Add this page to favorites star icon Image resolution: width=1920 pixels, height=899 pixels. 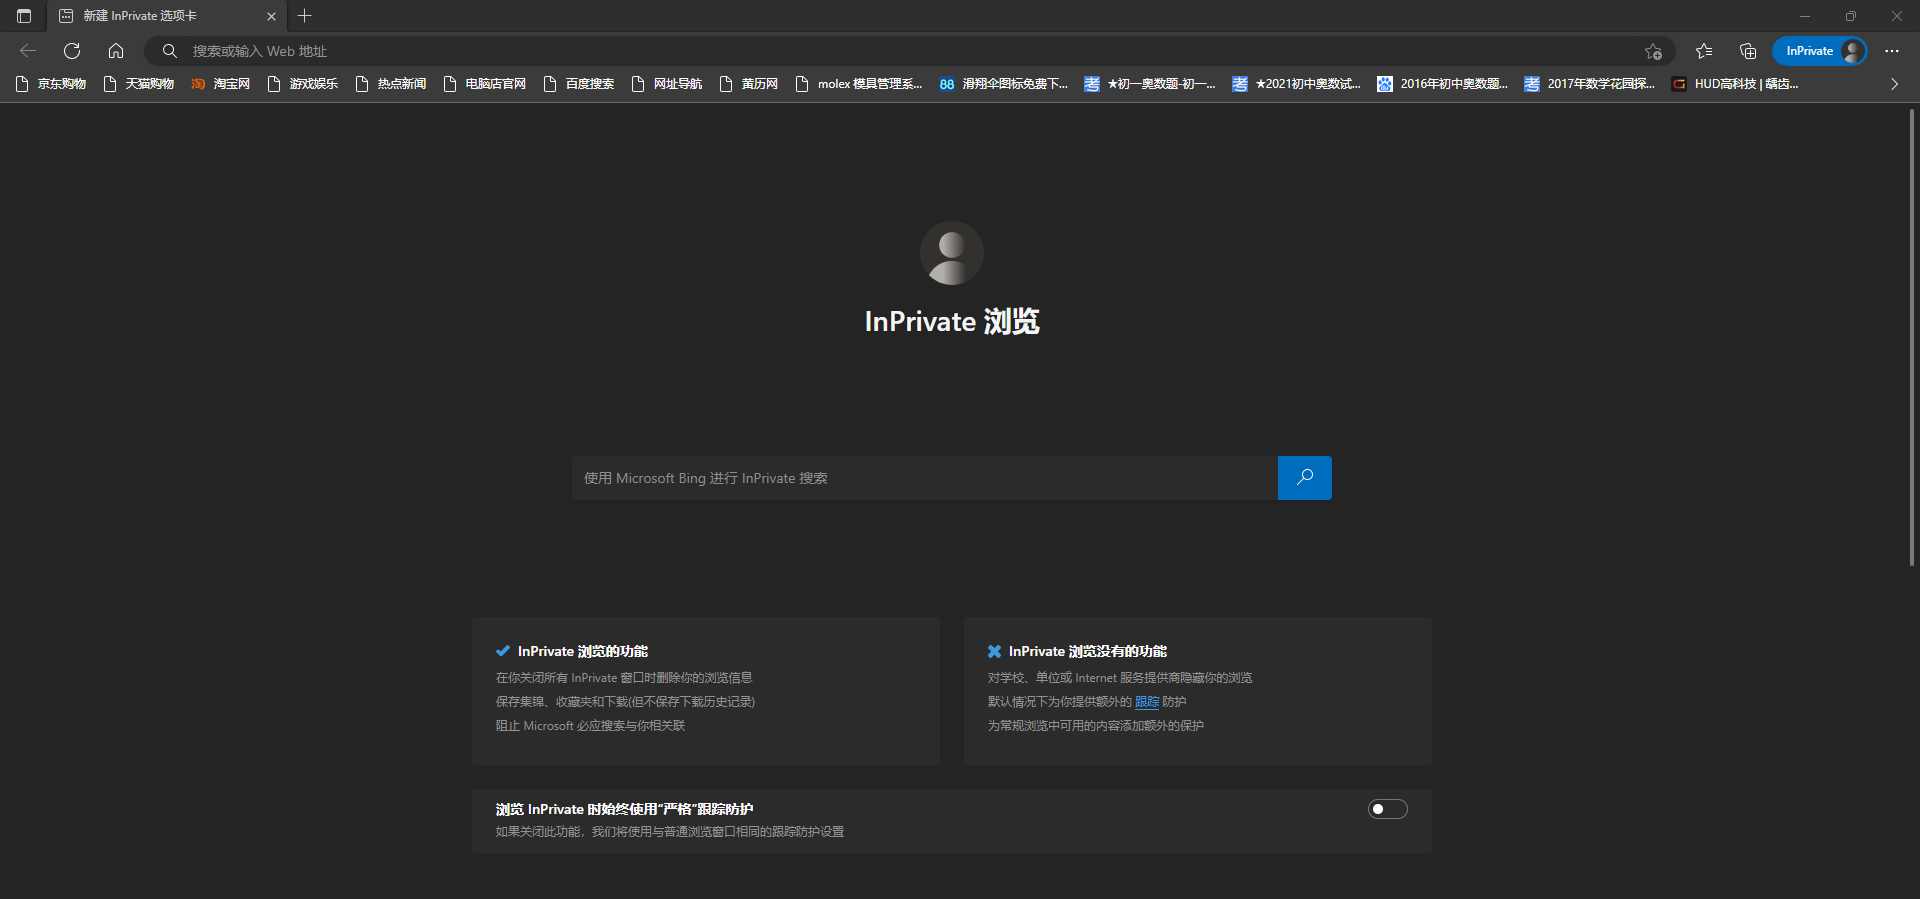pos(1653,51)
